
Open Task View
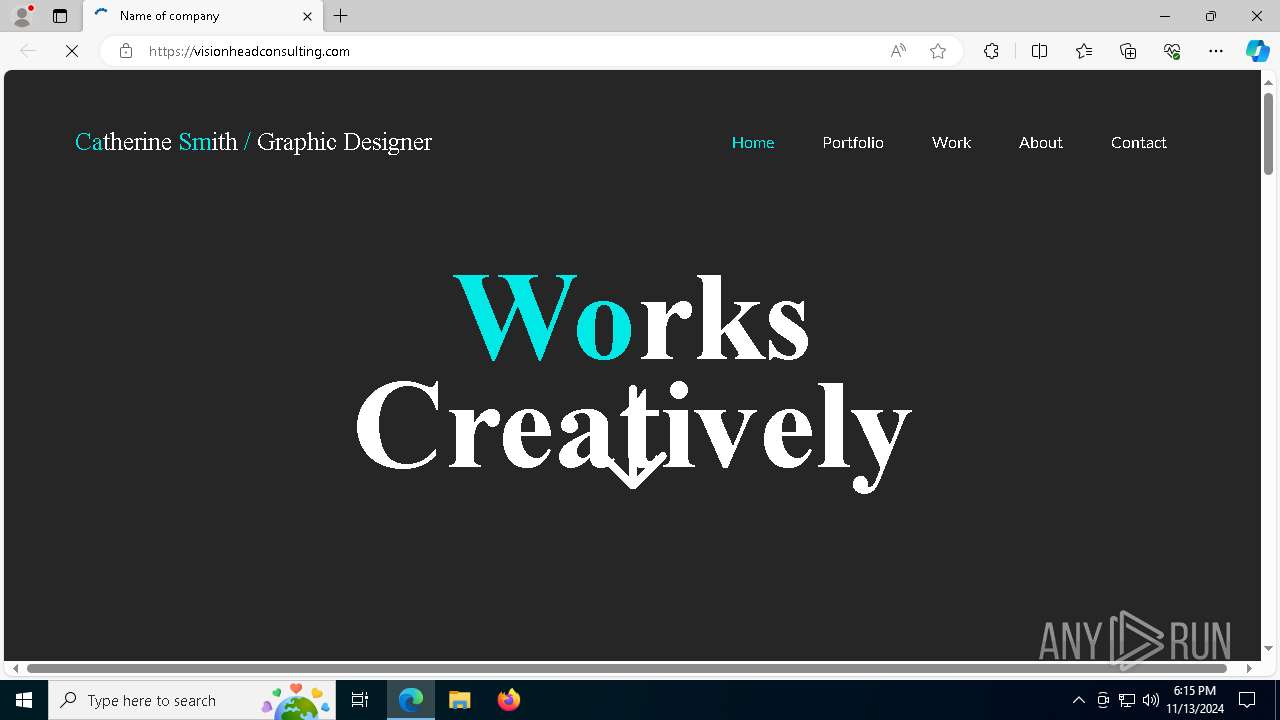[360, 700]
